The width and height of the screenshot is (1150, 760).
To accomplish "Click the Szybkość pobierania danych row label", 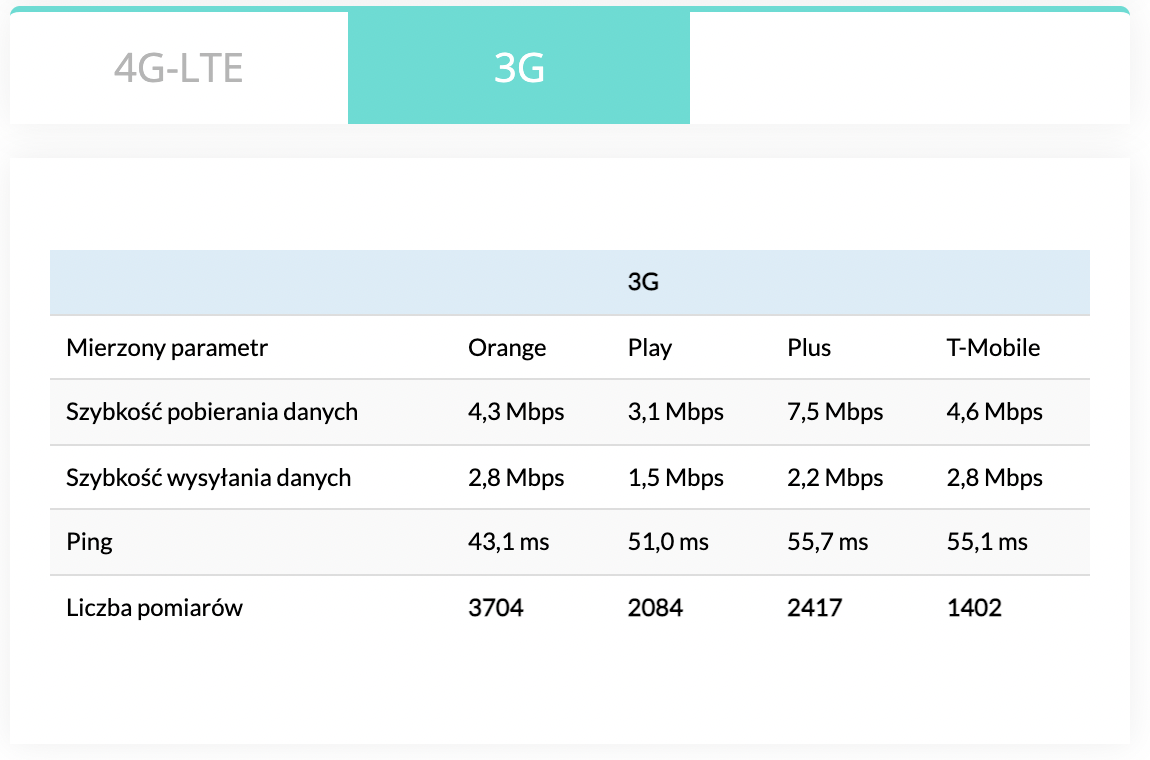I will 212,412.
